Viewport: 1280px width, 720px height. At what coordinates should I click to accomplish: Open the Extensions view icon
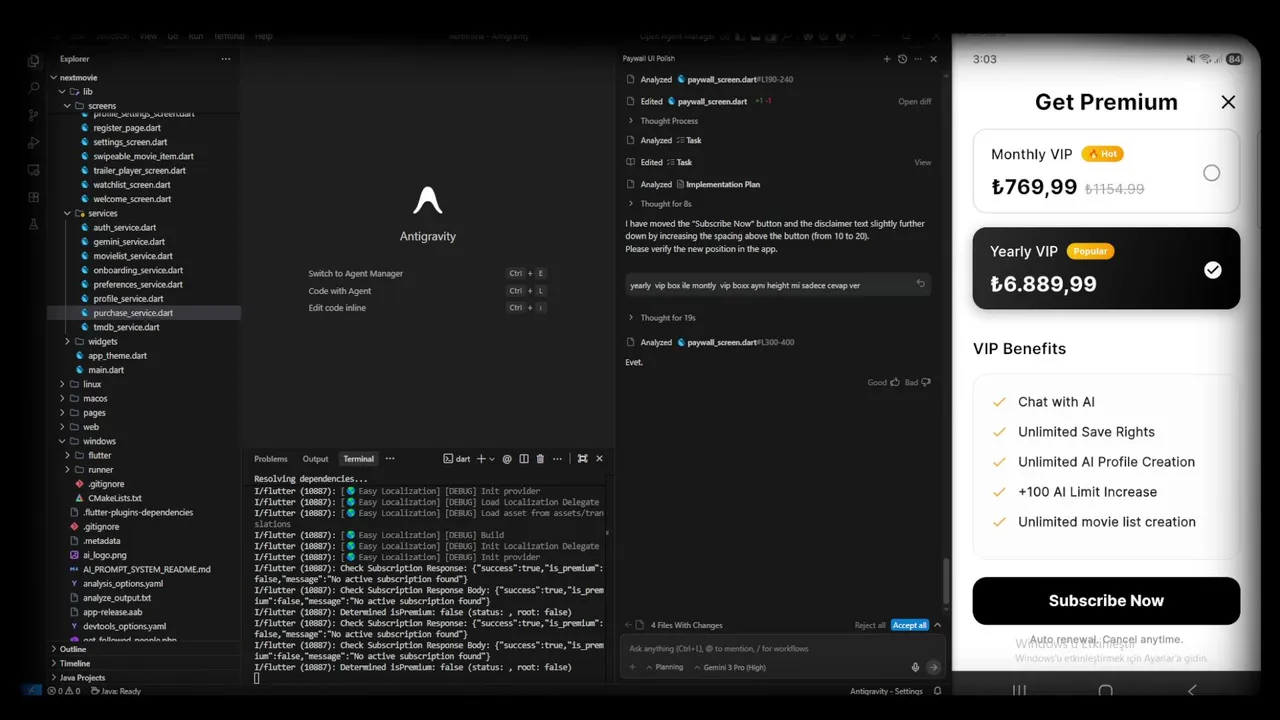tap(34, 197)
